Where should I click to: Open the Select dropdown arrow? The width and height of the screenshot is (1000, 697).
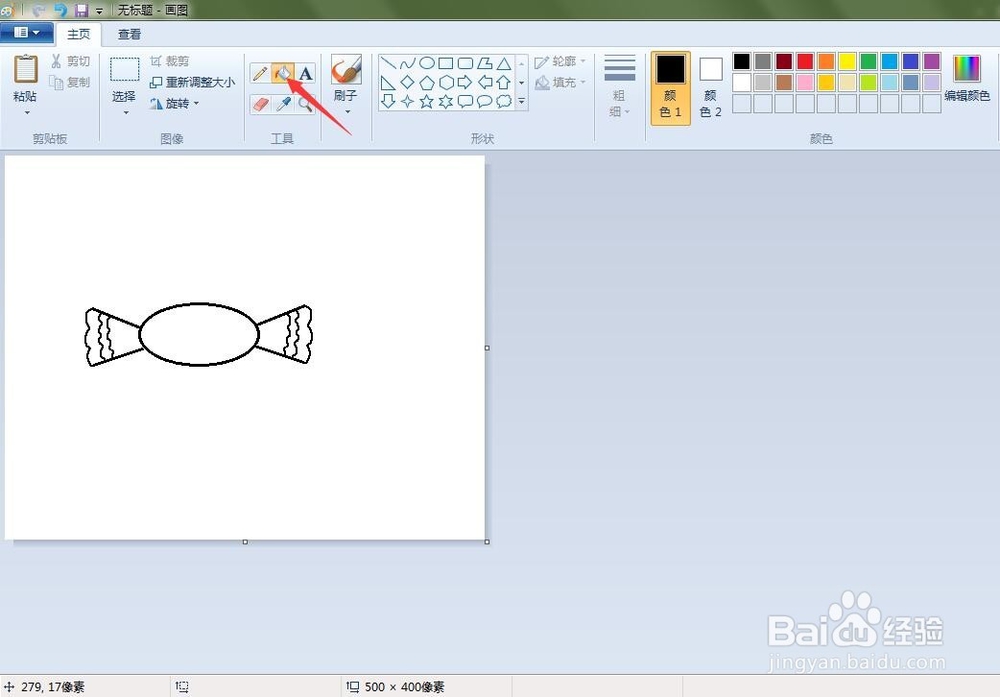(x=126, y=113)
